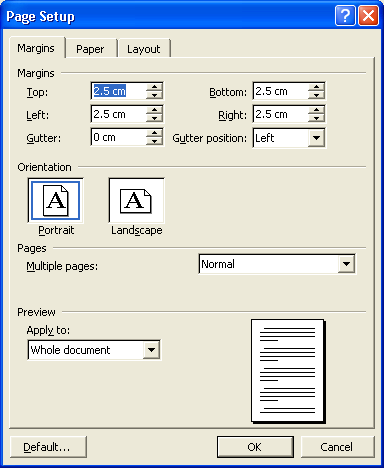The height and width of the screenshot is (468, 384).
Task: Click the Help question mark button
Action: [345, 15]
